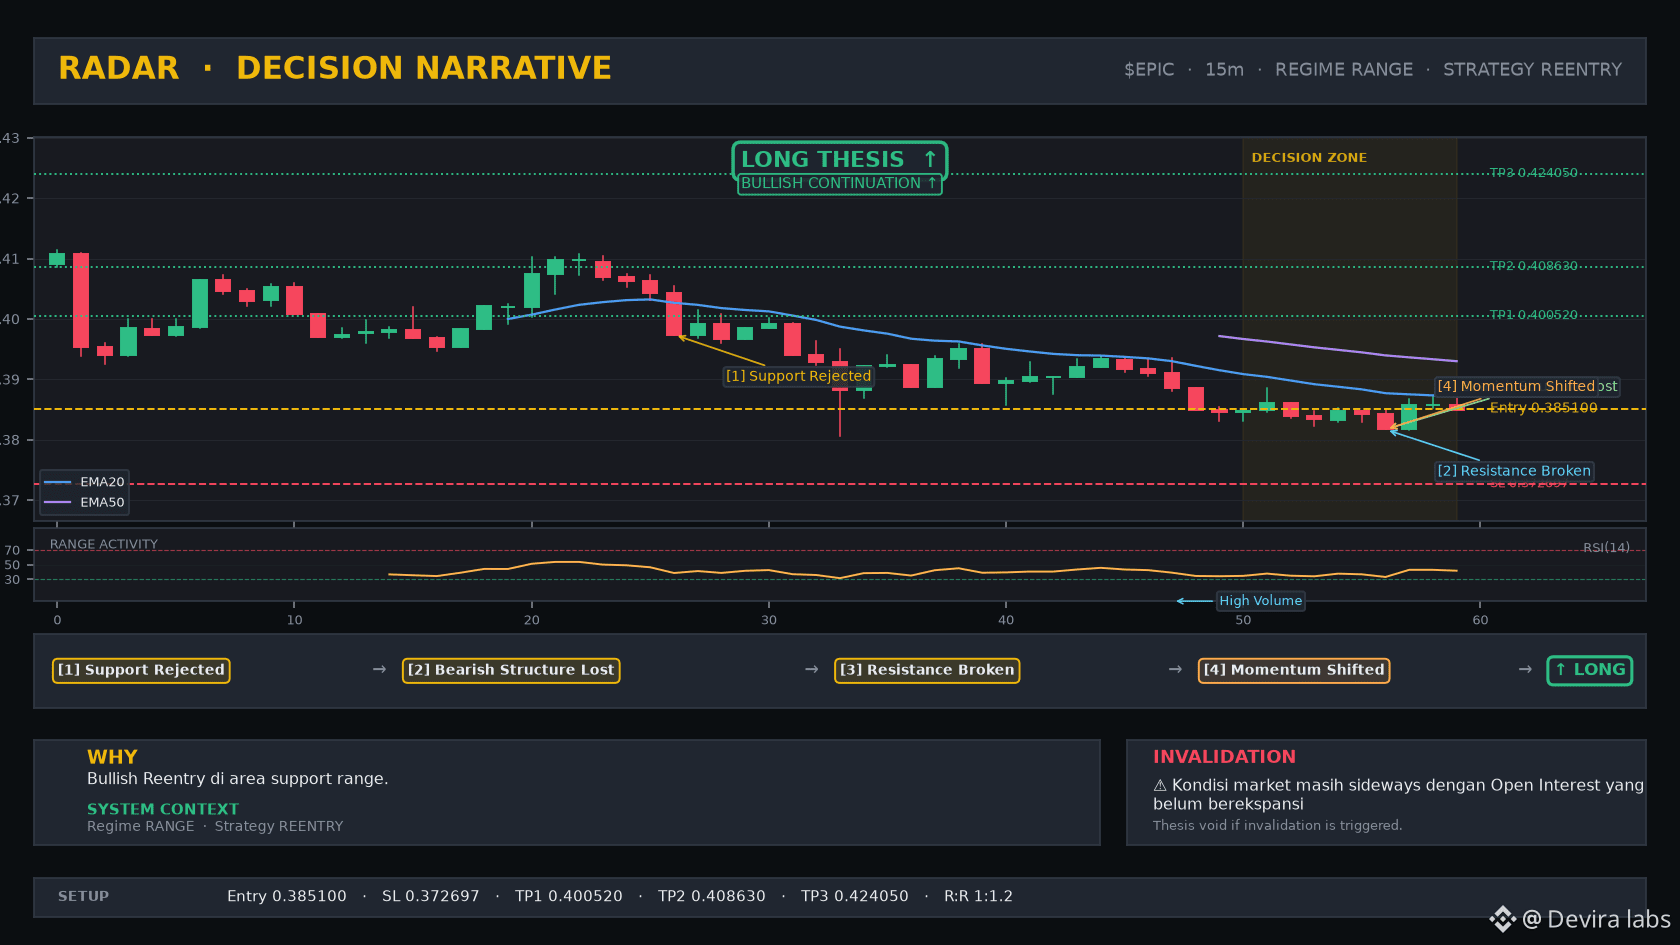The width and height of the screenshot is (1680, 945).
Task: Click the $EPIC ticker in header
Action: pyautogui.click(x=1149, y=70)
